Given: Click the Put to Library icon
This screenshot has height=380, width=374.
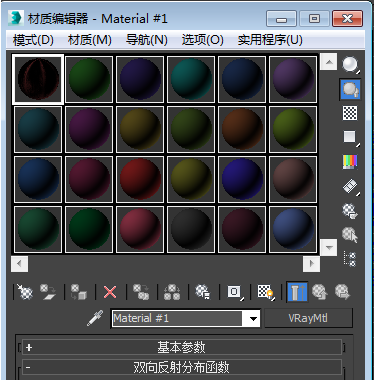Looking at the screenshot, I should [x=203, y=292].
